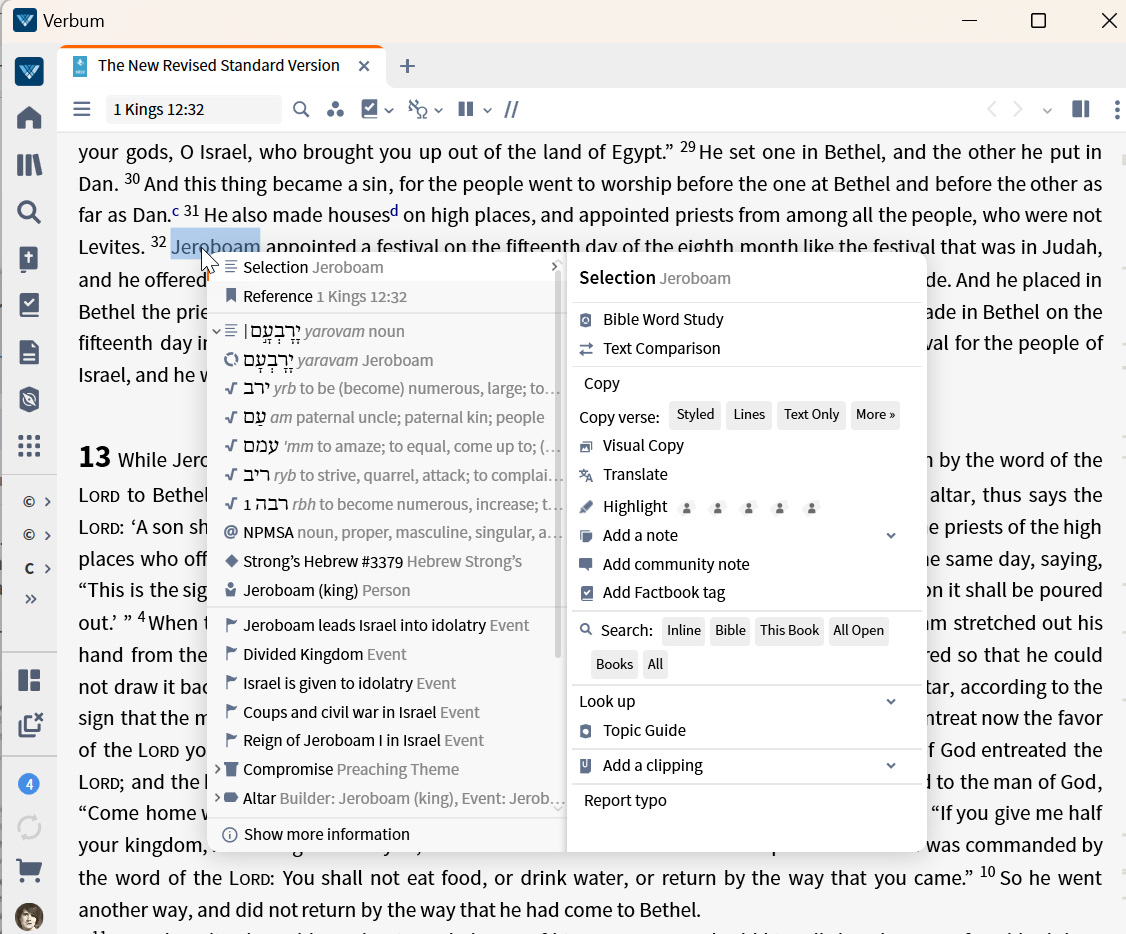
Task: Apply the first highlight palette swatch
Action: (687, 508)
